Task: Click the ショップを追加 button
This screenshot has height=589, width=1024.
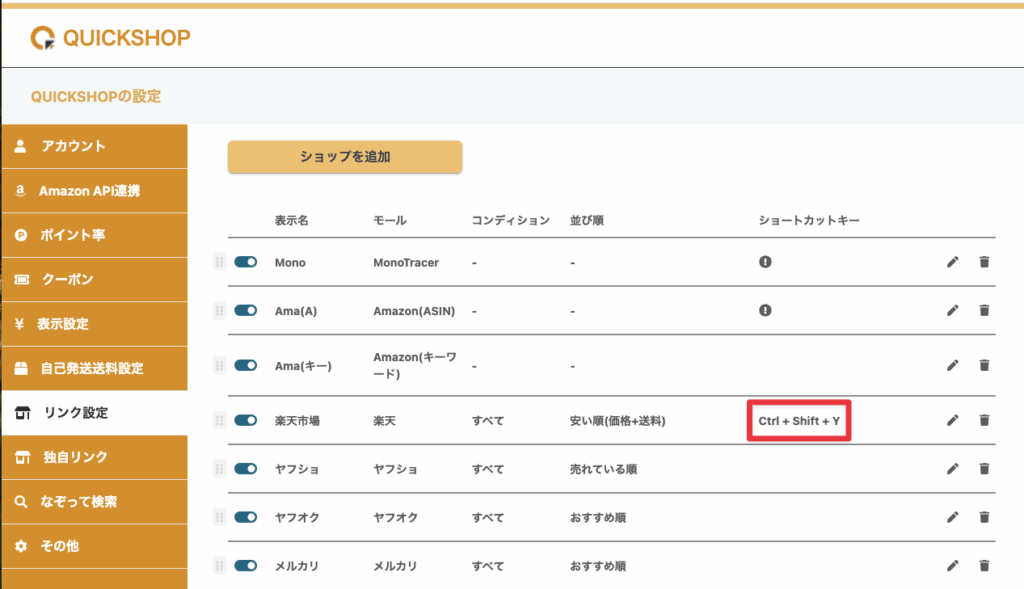Action: click(x=345, y=157)
